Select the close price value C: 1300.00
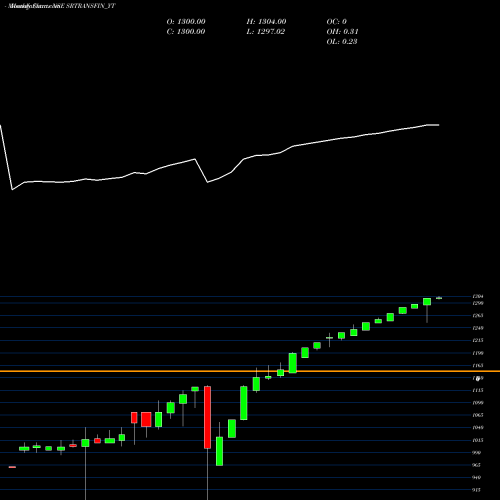Screen dimensions: 500x500 (186, 32)
